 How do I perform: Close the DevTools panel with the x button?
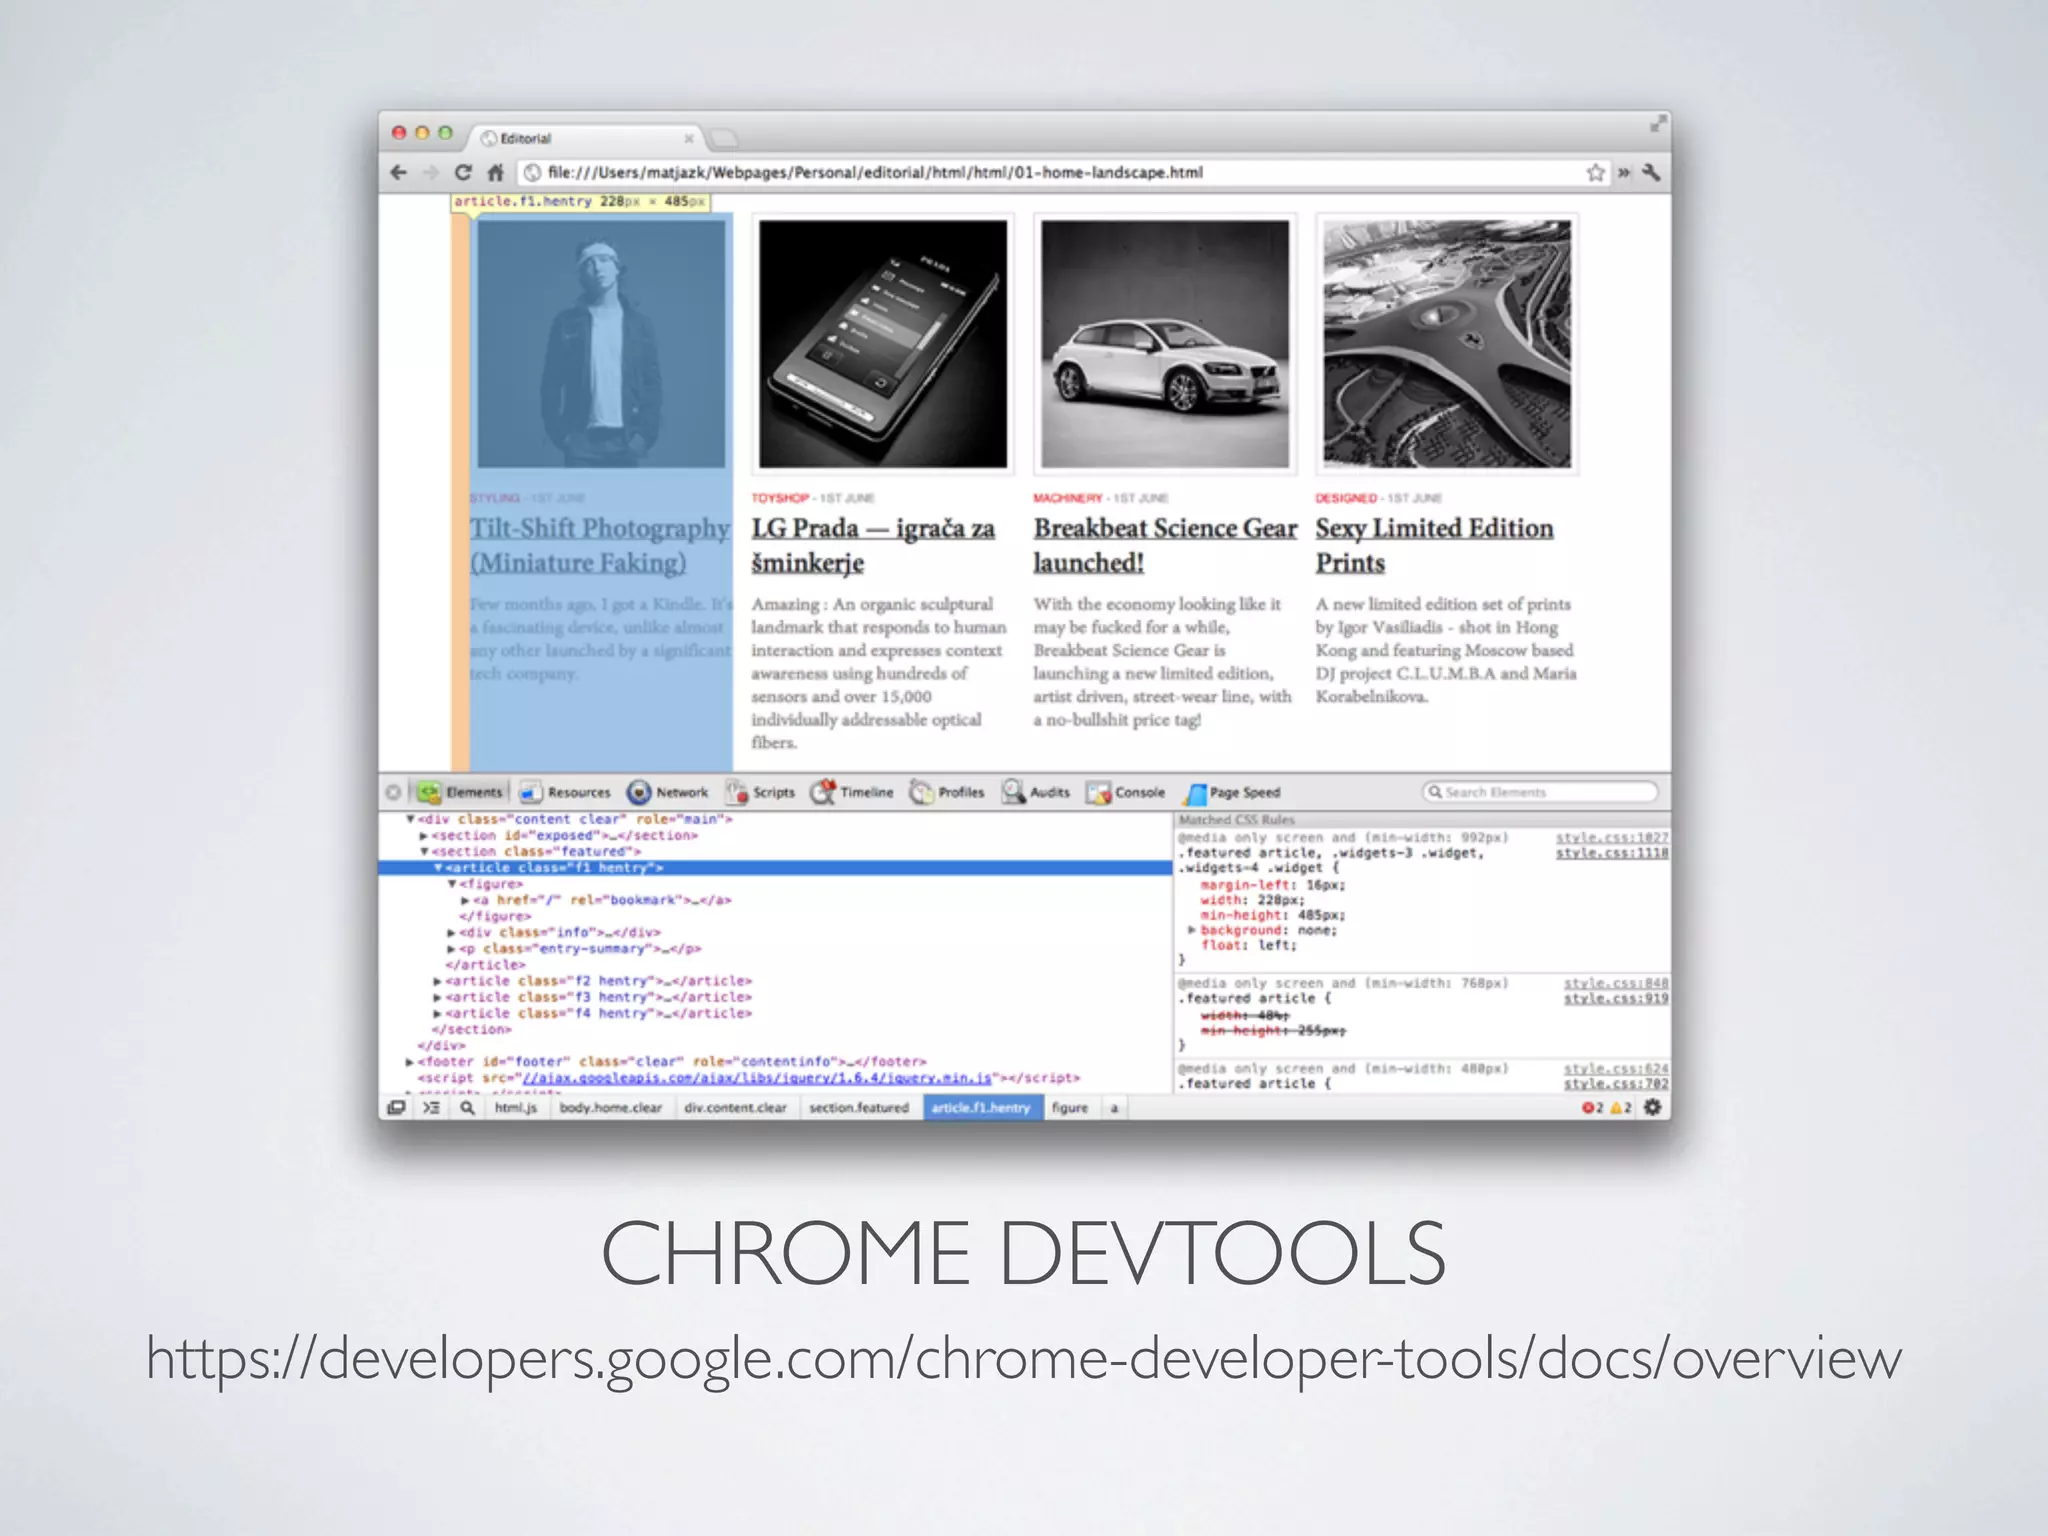[x=393, y=792]
